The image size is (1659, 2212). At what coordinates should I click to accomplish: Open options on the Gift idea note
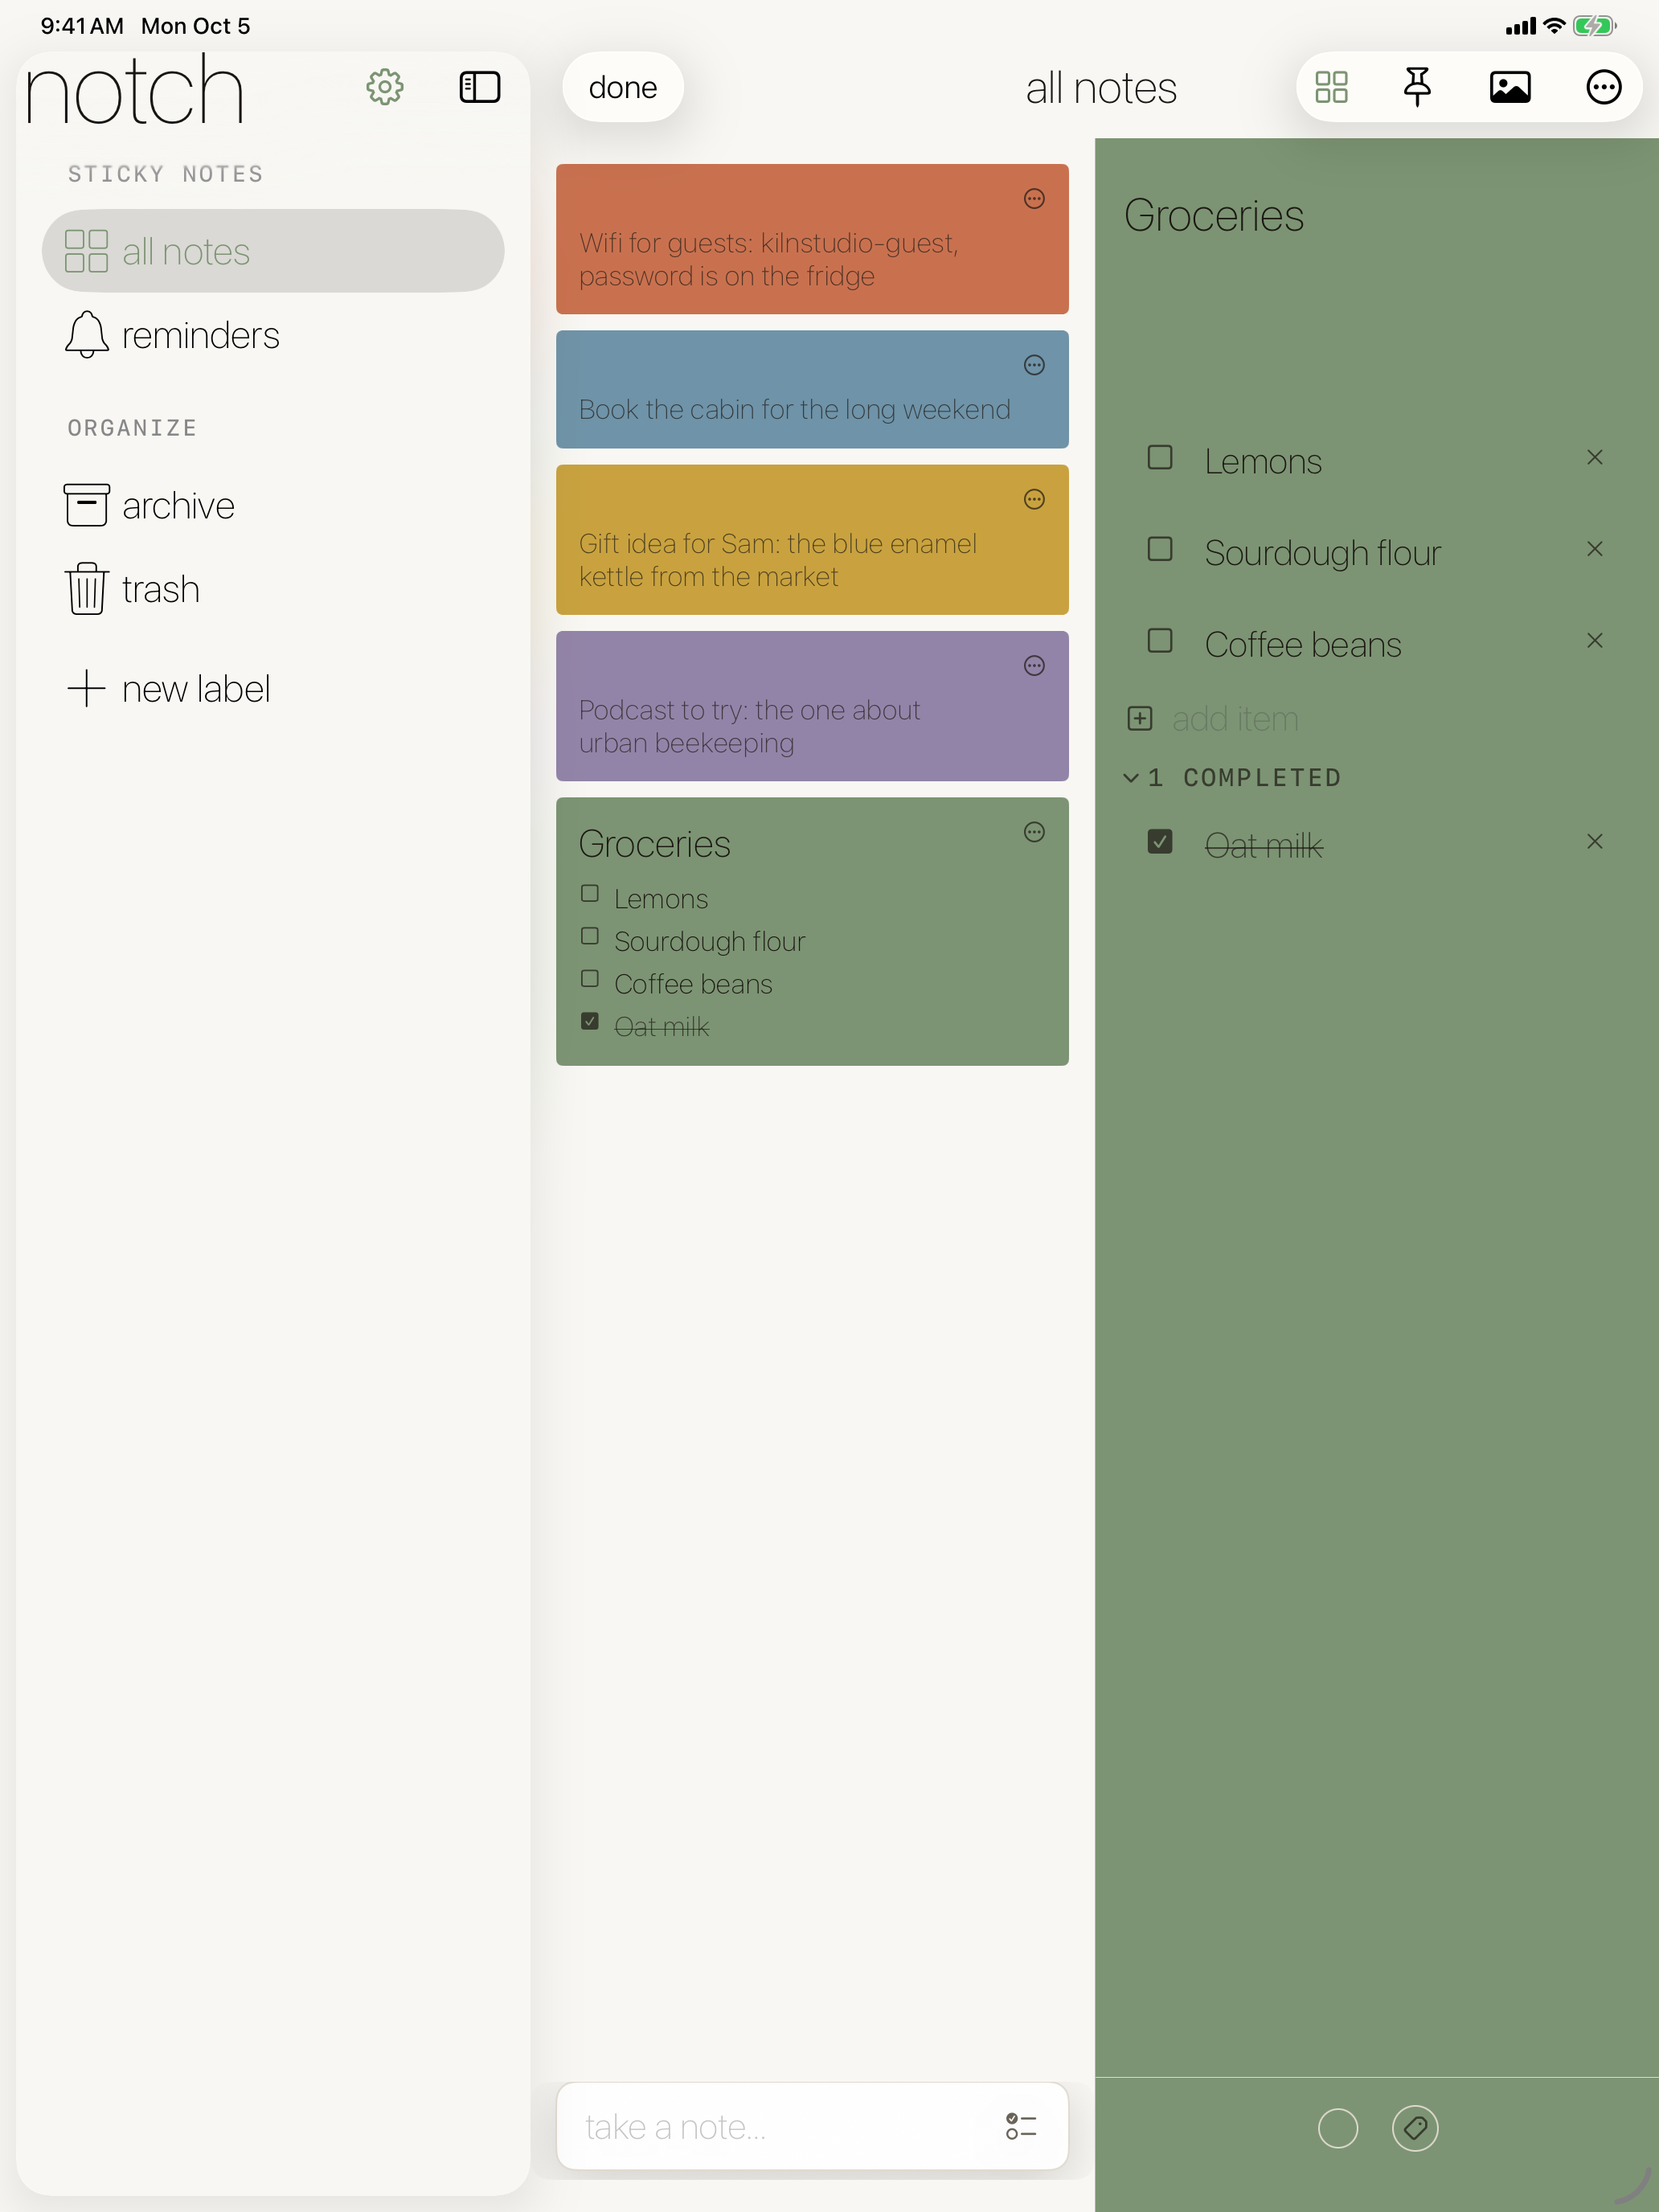click(x=1034, y=499)
